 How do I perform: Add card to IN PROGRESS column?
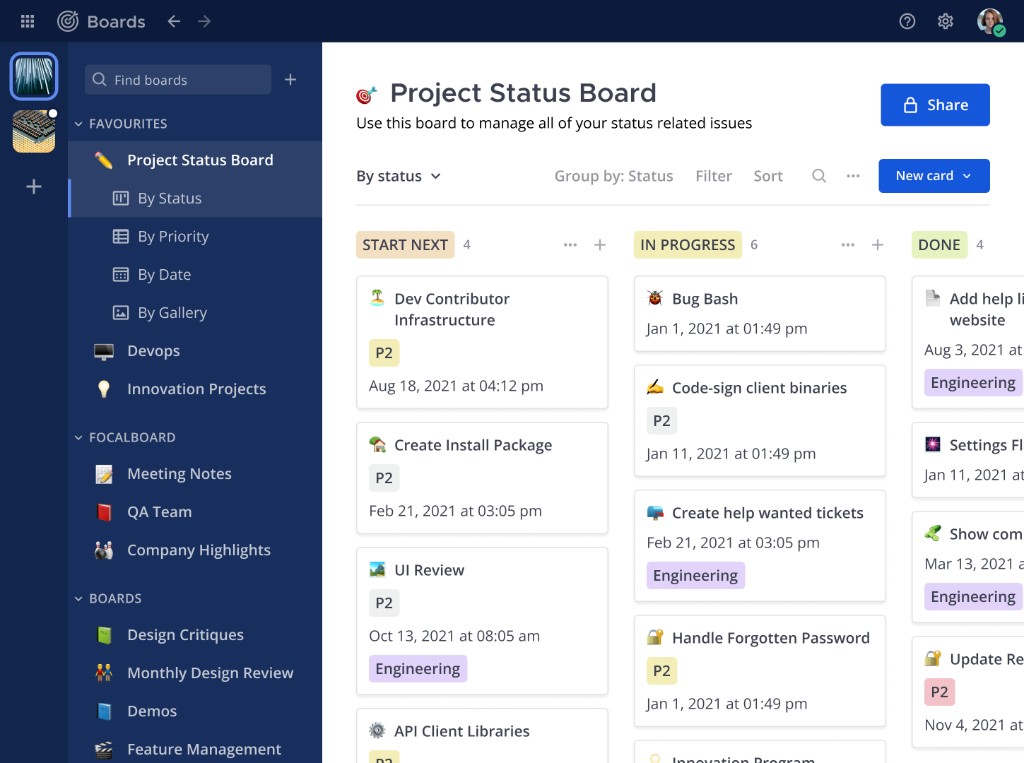click(878, 245)
